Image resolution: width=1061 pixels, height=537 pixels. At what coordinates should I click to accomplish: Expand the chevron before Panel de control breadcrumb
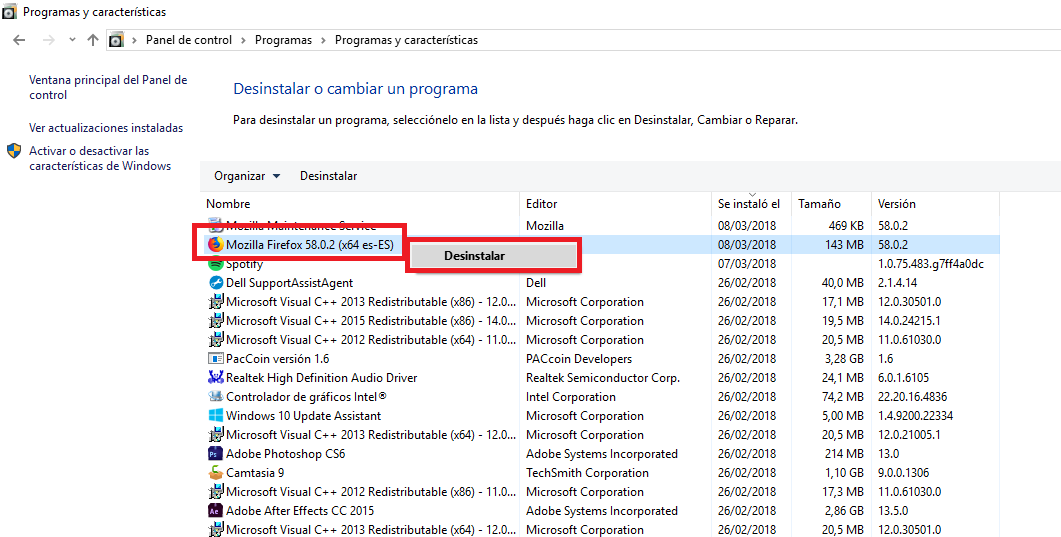point(135,41)
